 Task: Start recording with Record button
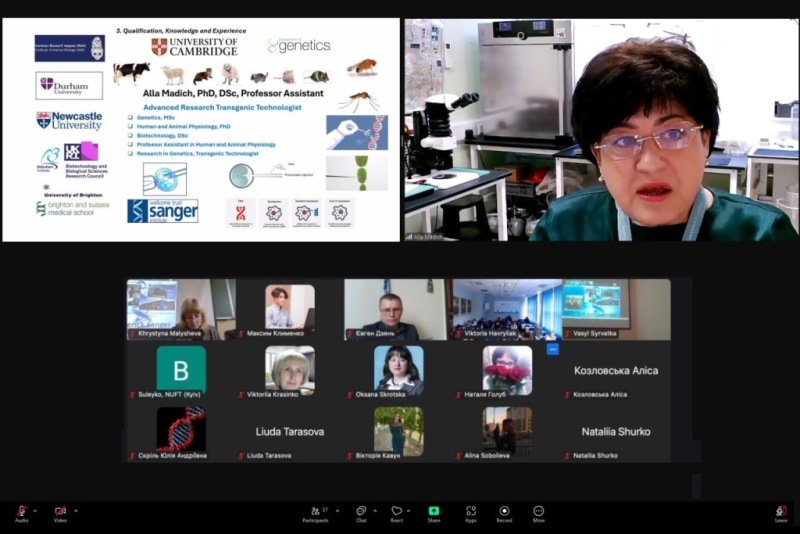pyautogui.click(x=504, y=514)
